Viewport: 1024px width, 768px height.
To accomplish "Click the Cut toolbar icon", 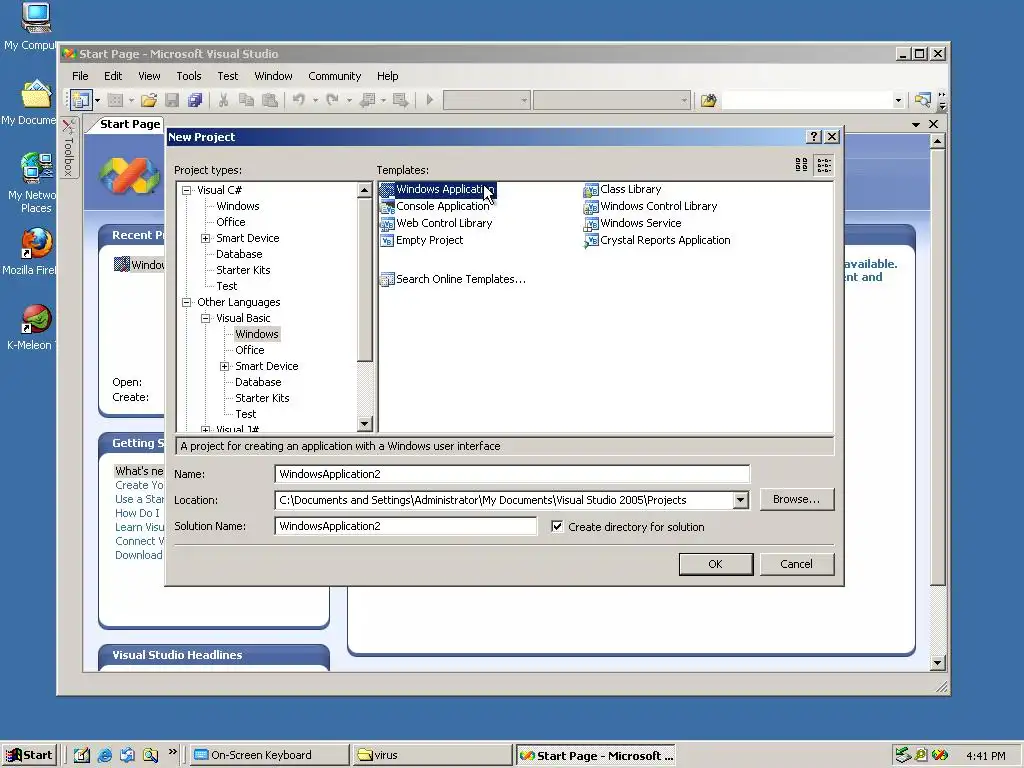I will (223, 100).
